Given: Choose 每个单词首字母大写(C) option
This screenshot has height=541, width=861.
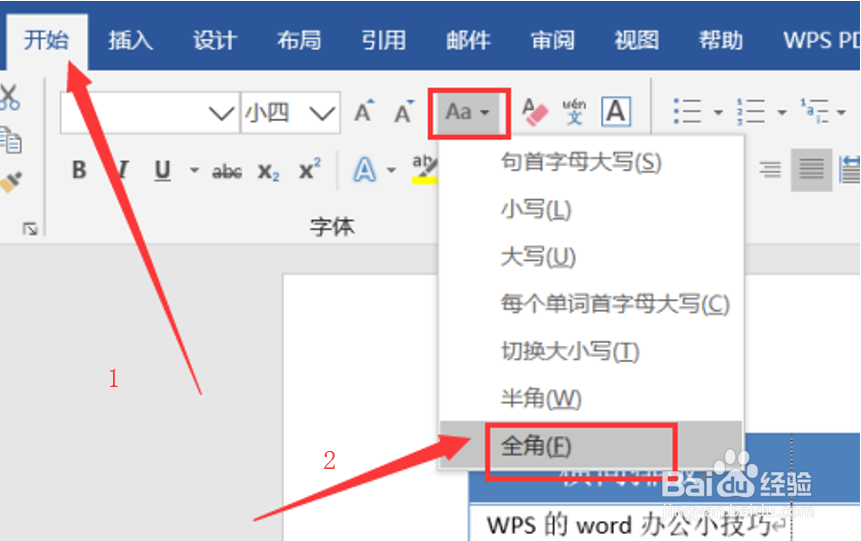Looking at the screenshot, I should tap(591, 304).
